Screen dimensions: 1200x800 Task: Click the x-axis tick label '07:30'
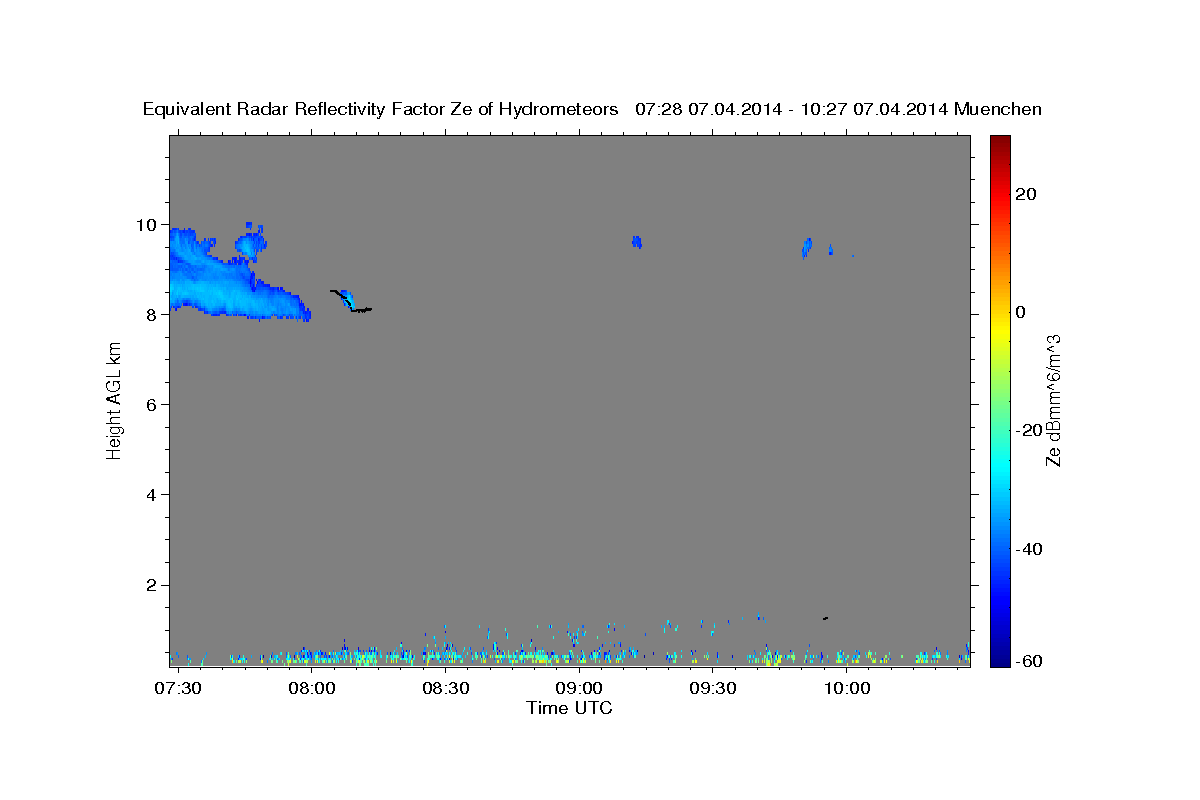click(178, 689)
